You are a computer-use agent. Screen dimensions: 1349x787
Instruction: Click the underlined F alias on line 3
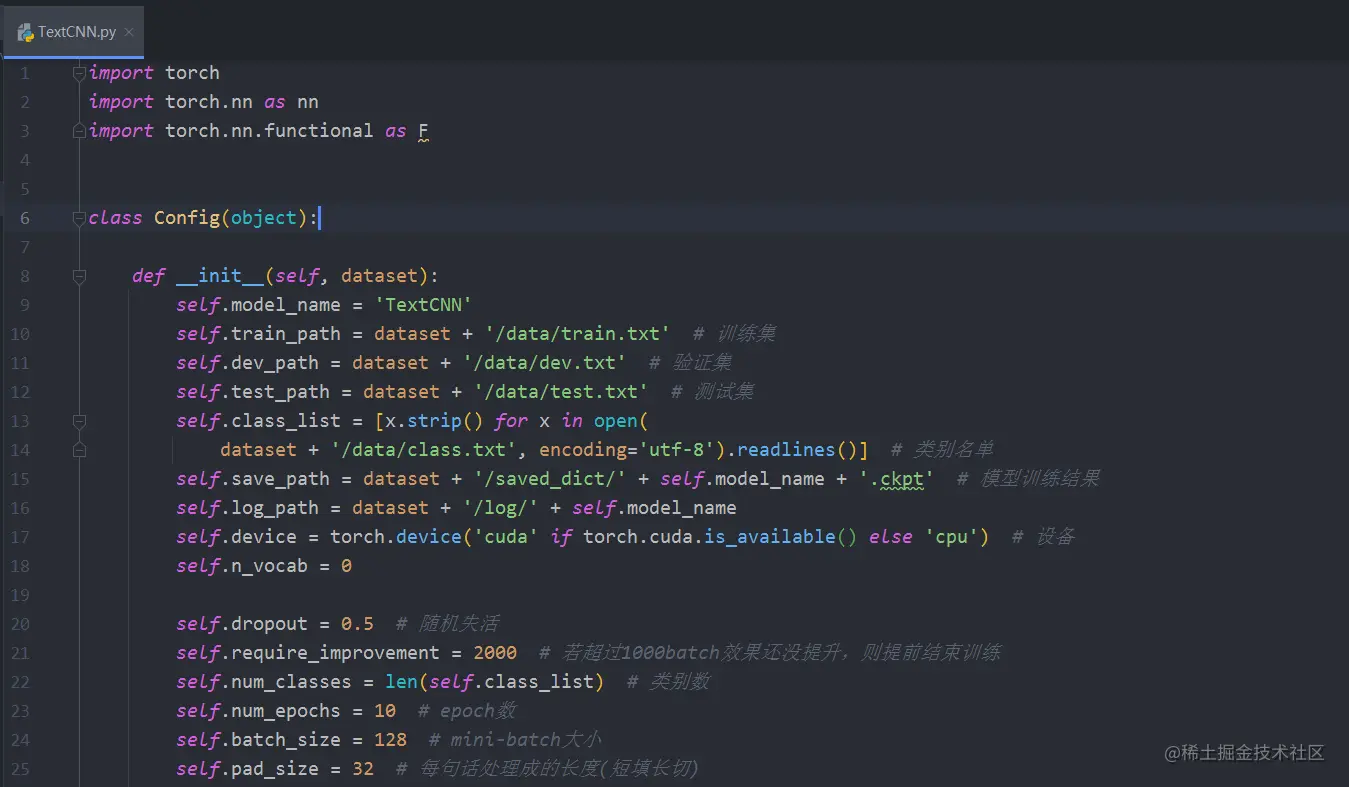(x=423, y=131)
